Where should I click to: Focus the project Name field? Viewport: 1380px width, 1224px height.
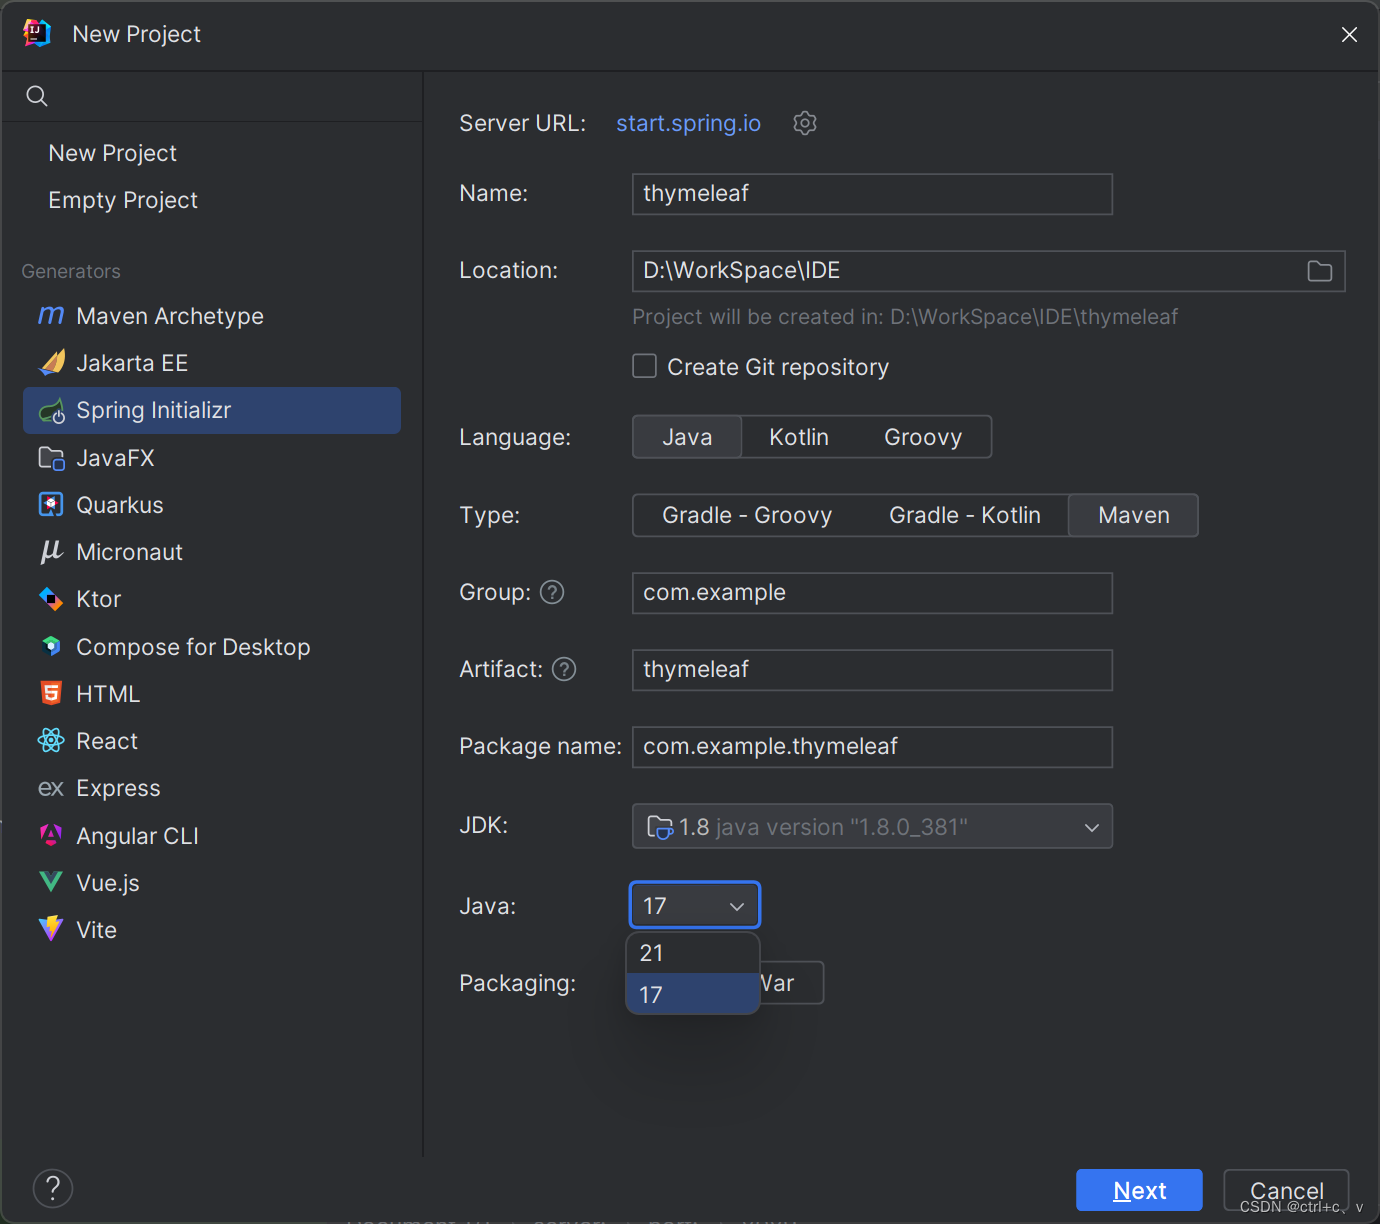[x=872, y=194]
